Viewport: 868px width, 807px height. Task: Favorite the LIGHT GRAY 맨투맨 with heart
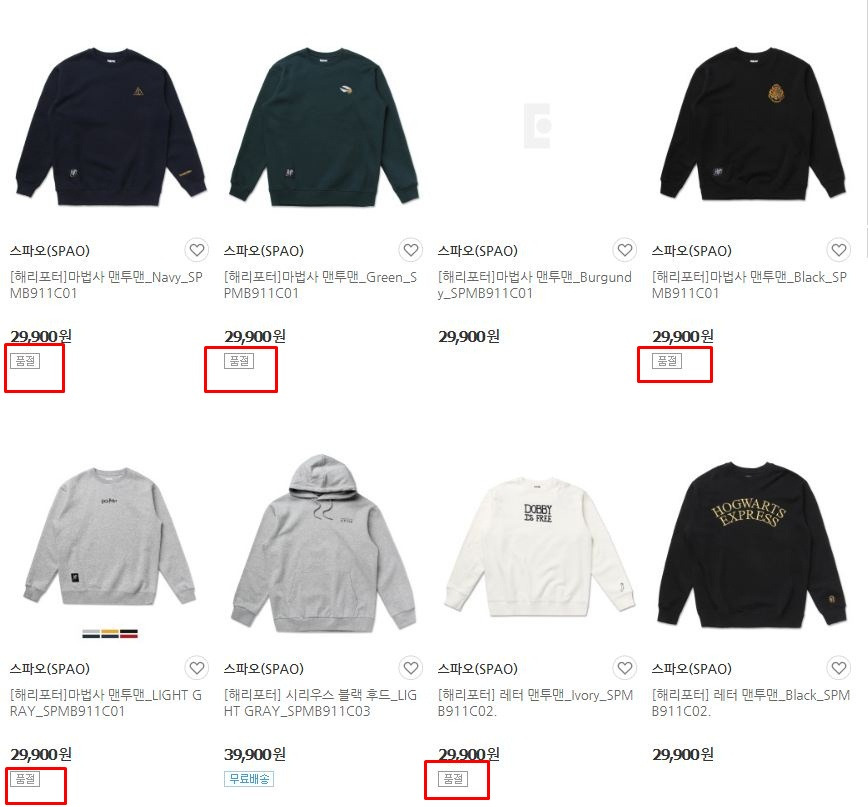tap(197, 669)
